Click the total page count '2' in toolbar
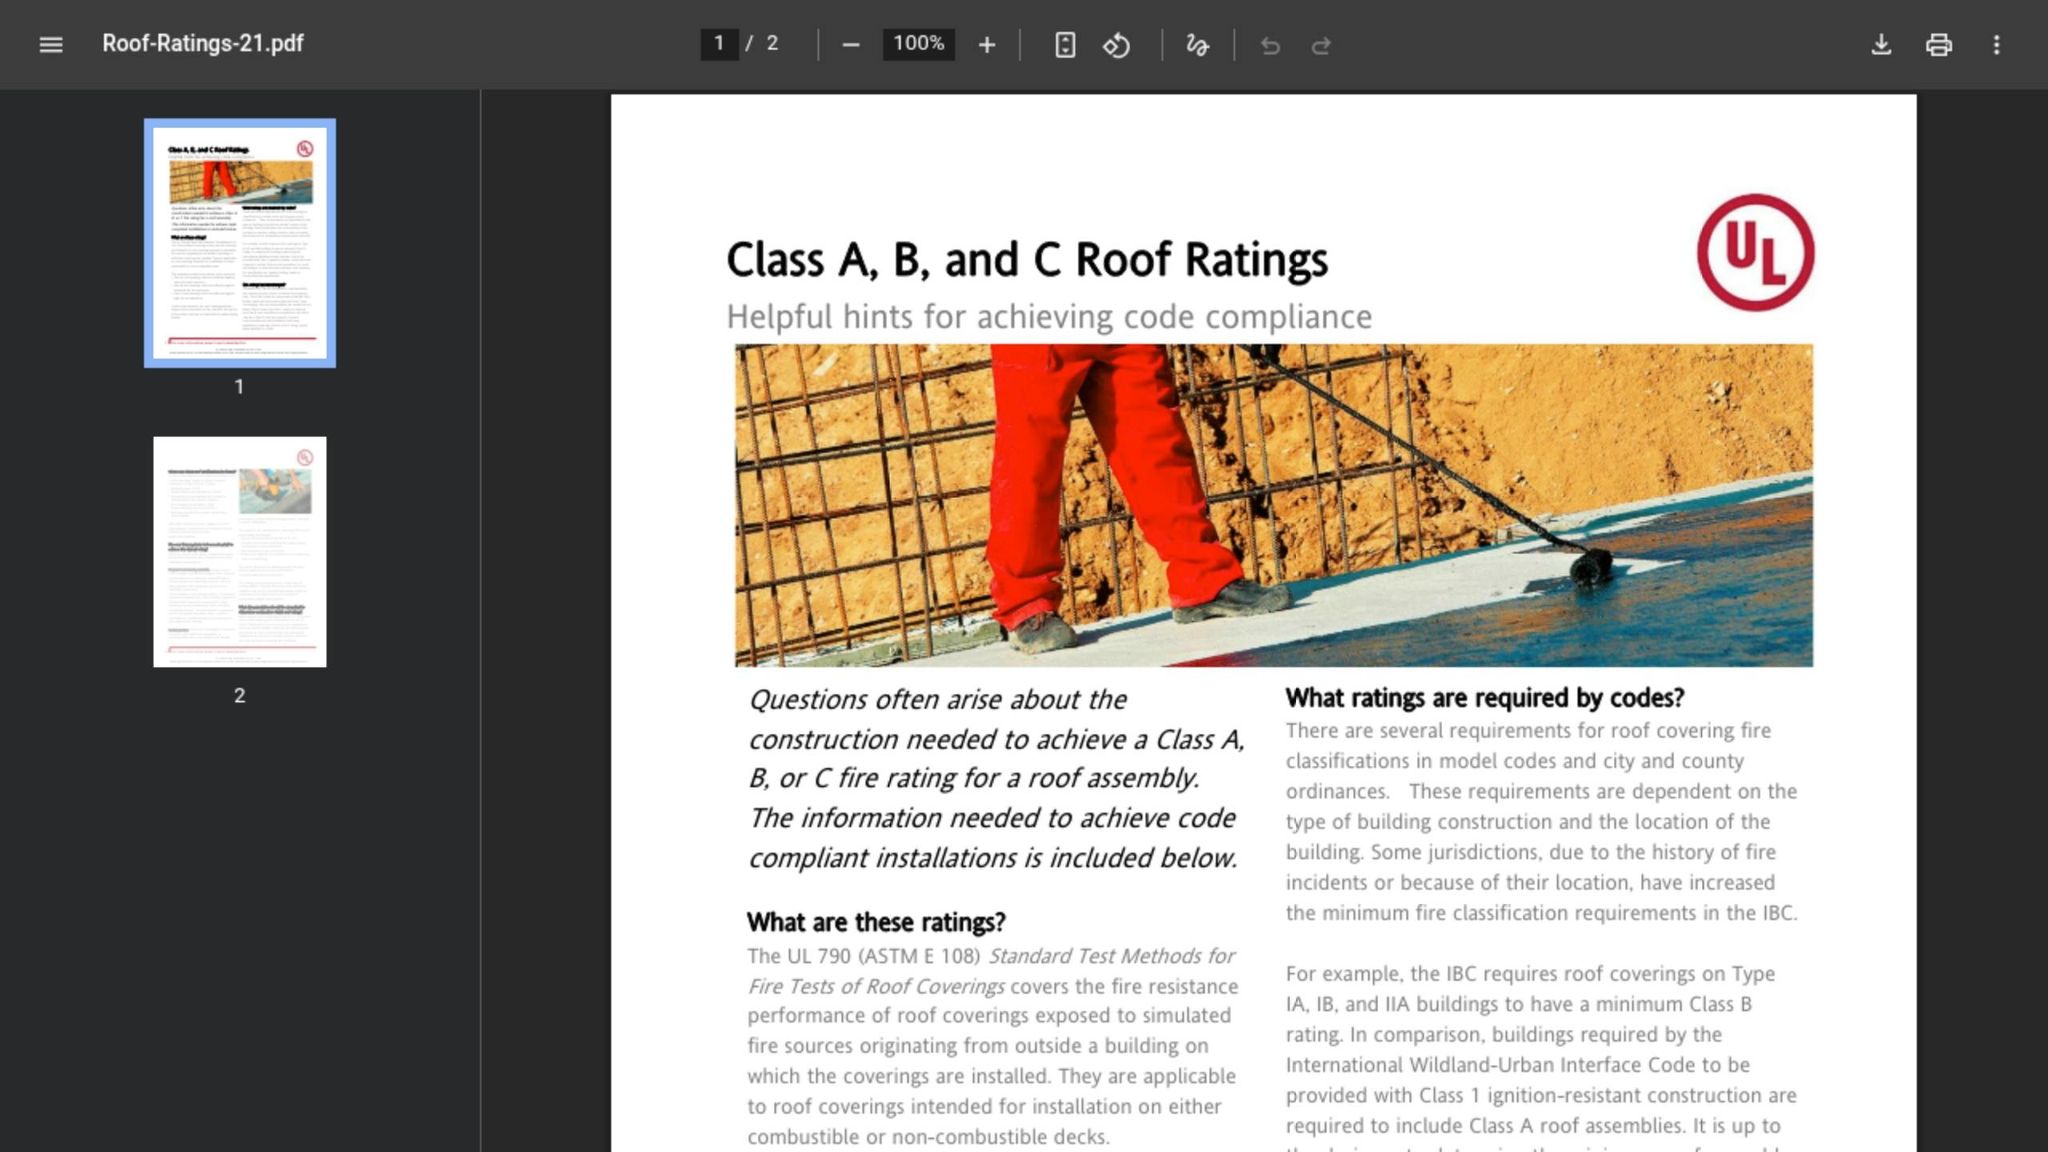Screen dimensions: 2048x1152 772,44
